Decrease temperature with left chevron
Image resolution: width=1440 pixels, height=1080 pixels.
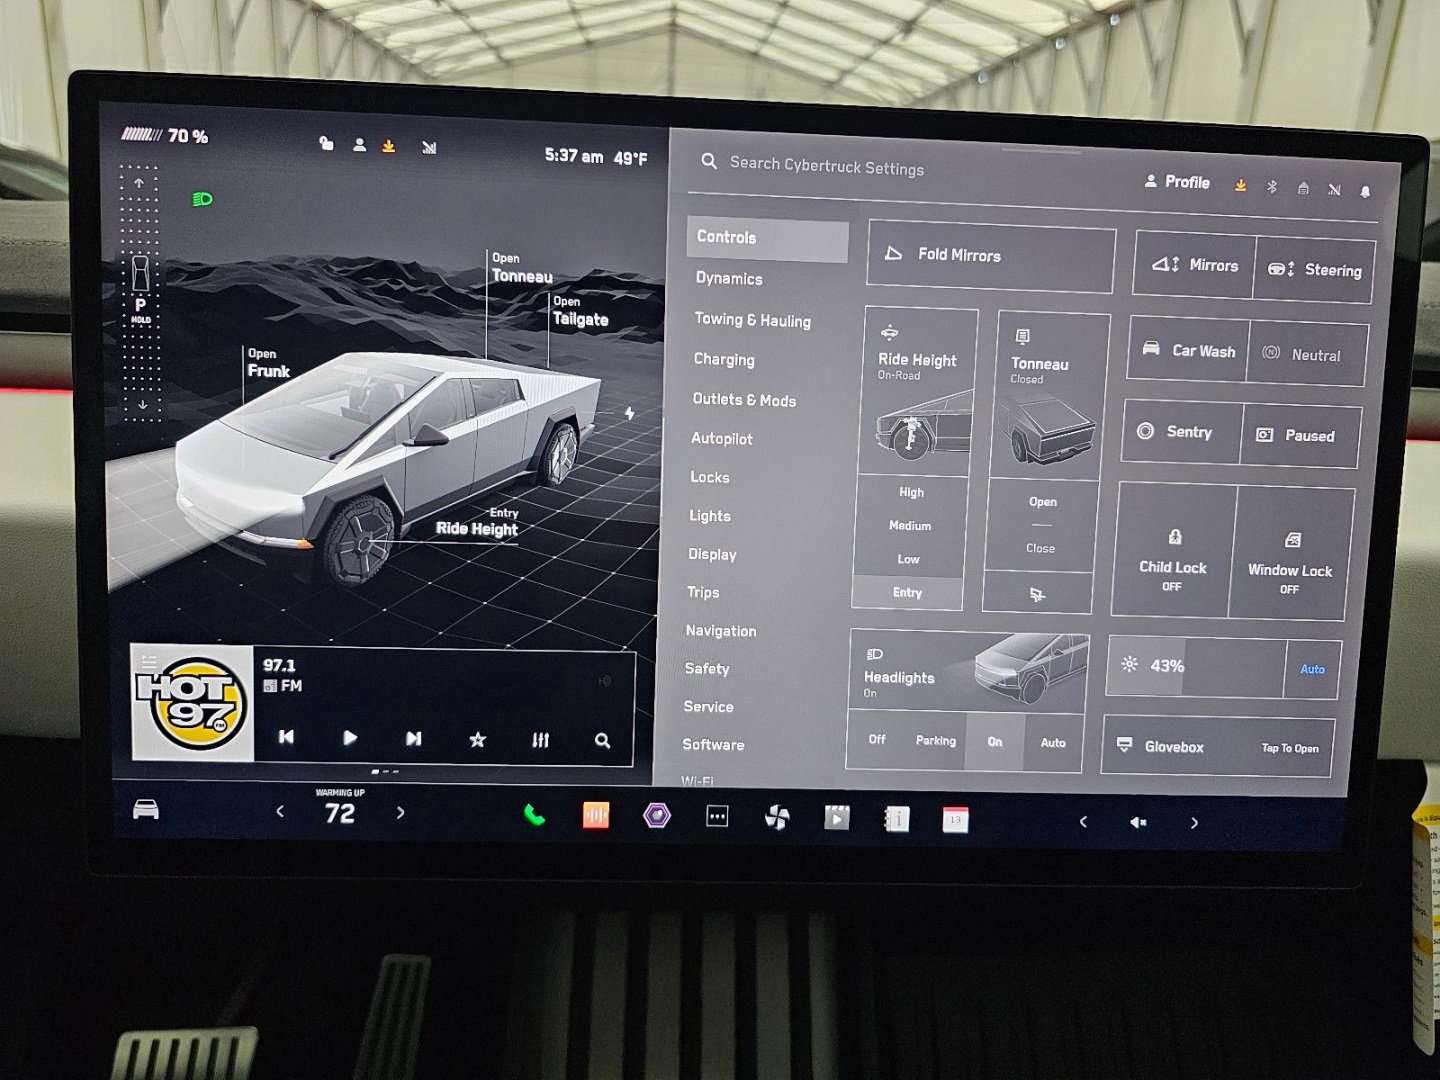tap(280, 812)
